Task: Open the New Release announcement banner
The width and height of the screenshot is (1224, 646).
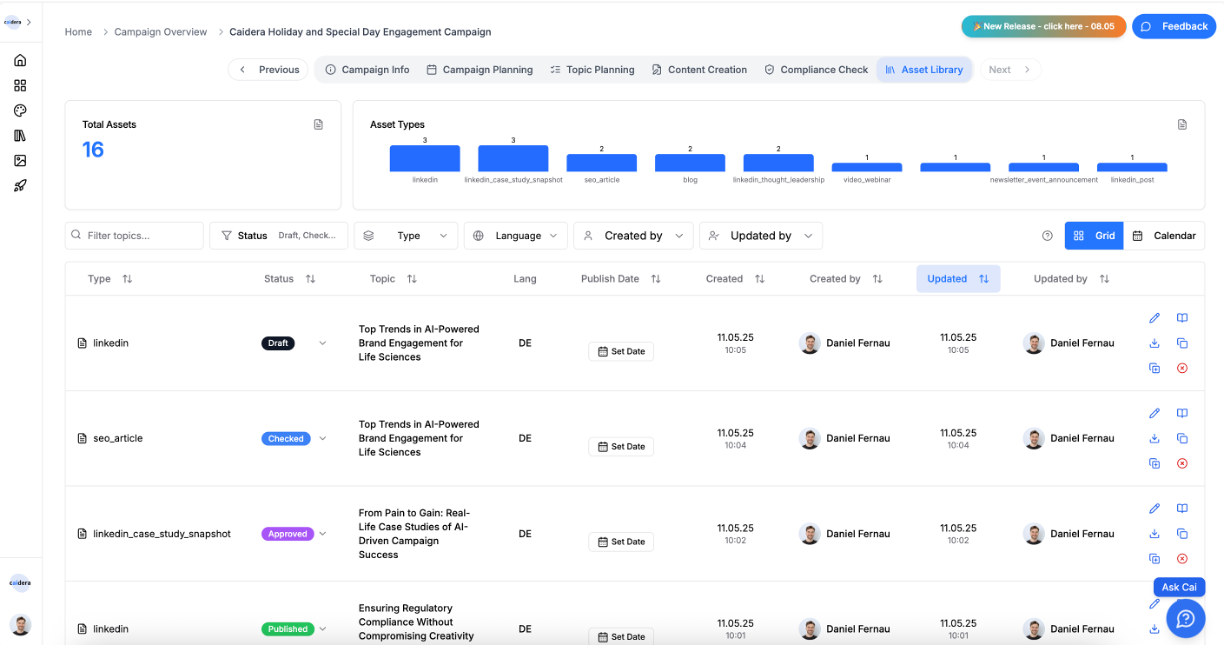Action: (1043, 26)
